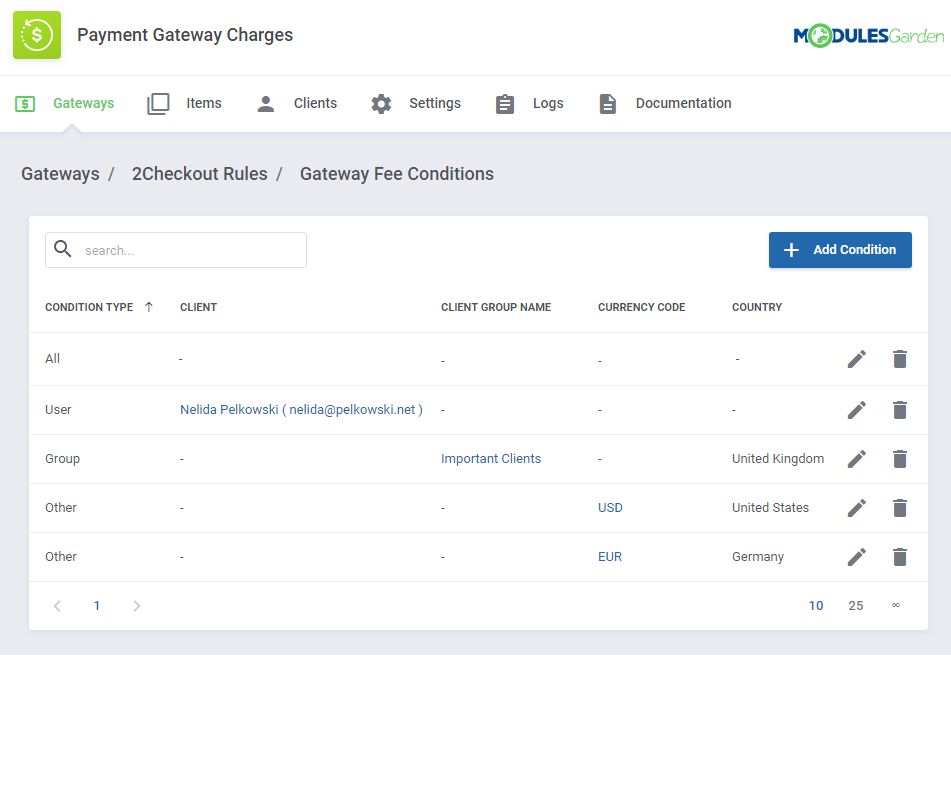Viewport: 951px width, 786px height.
Task: Open the Logs tab
Action: (529, 104)
